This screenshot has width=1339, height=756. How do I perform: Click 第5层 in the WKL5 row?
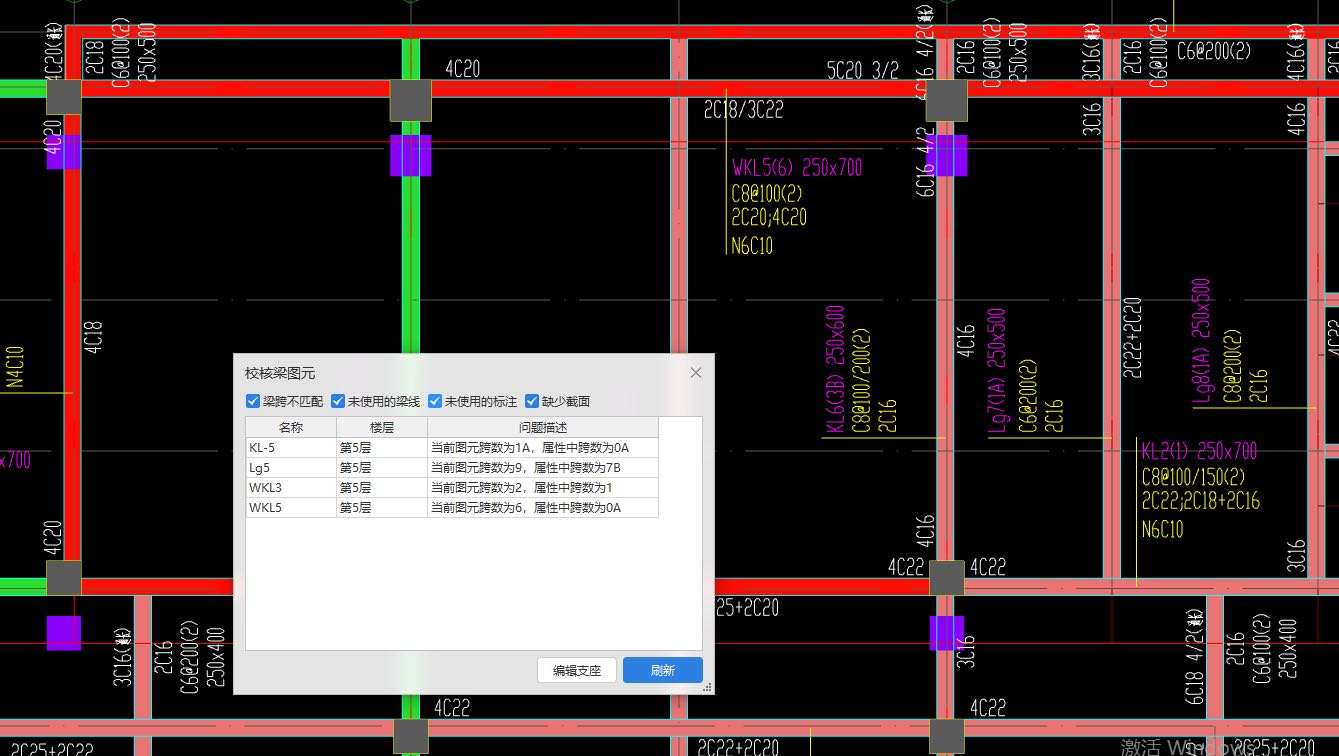click(382, 508)
